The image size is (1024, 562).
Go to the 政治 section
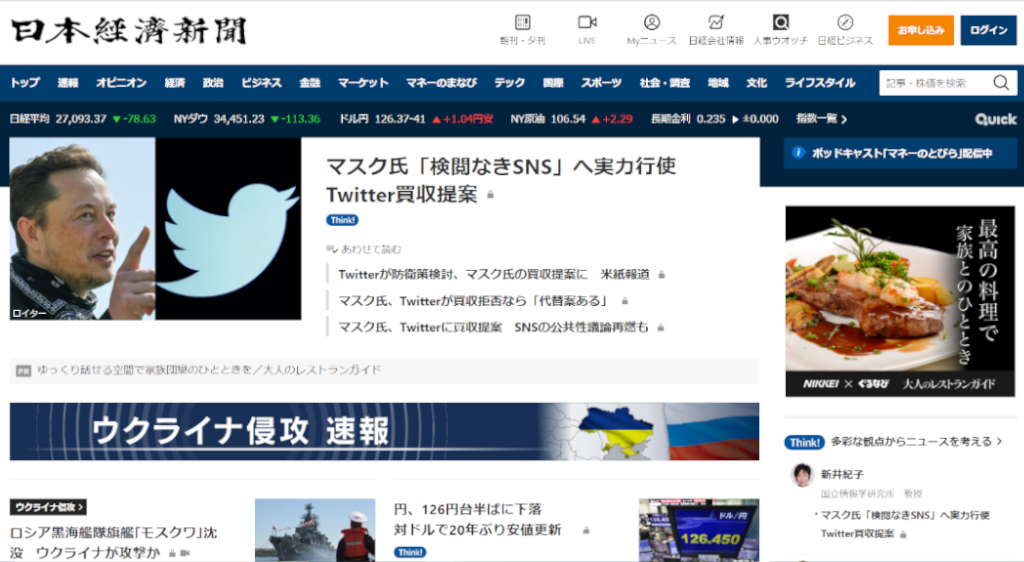213,83
